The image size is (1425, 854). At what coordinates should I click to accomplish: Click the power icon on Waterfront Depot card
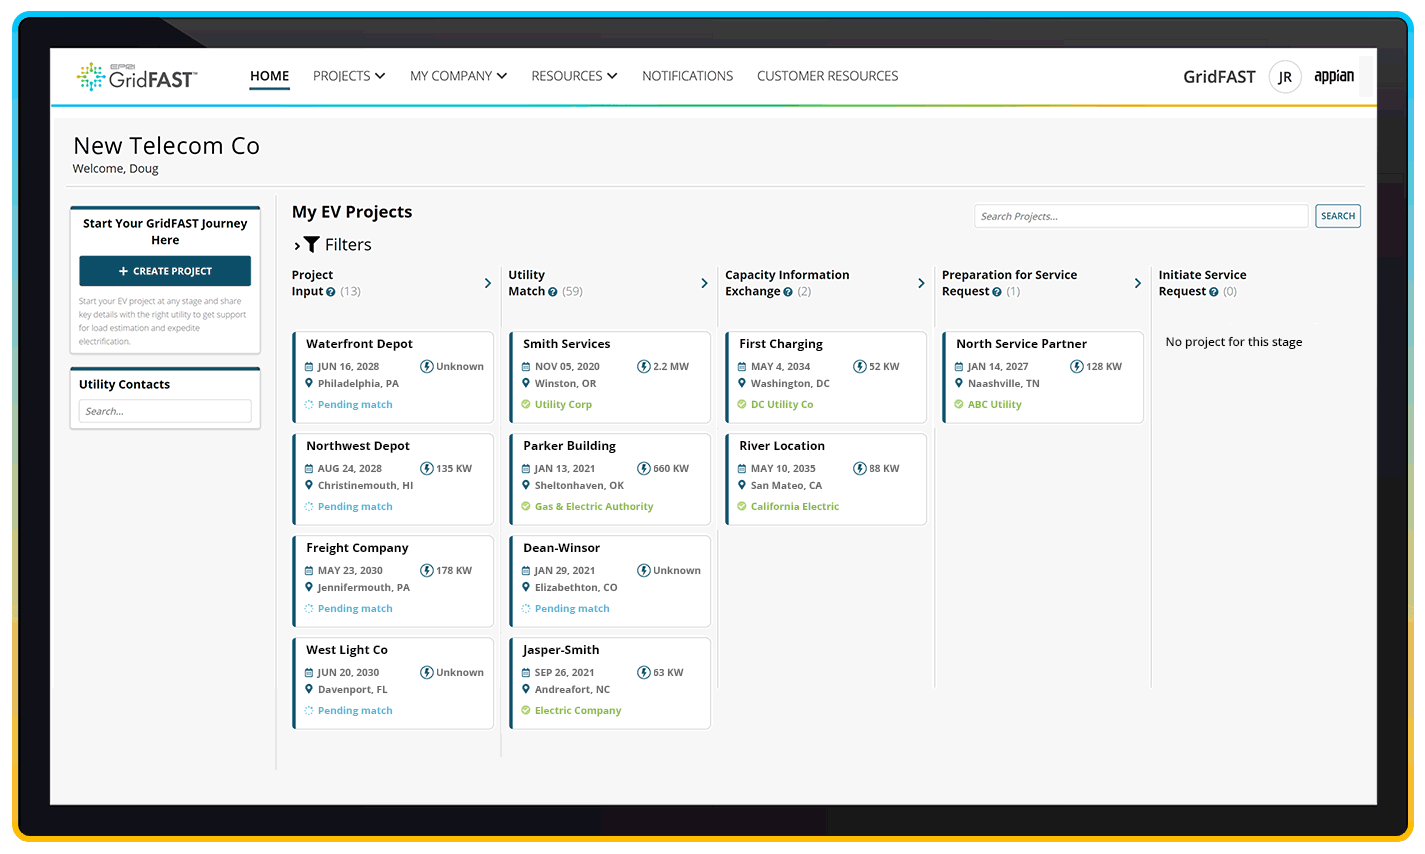click(x=427, y=367)
